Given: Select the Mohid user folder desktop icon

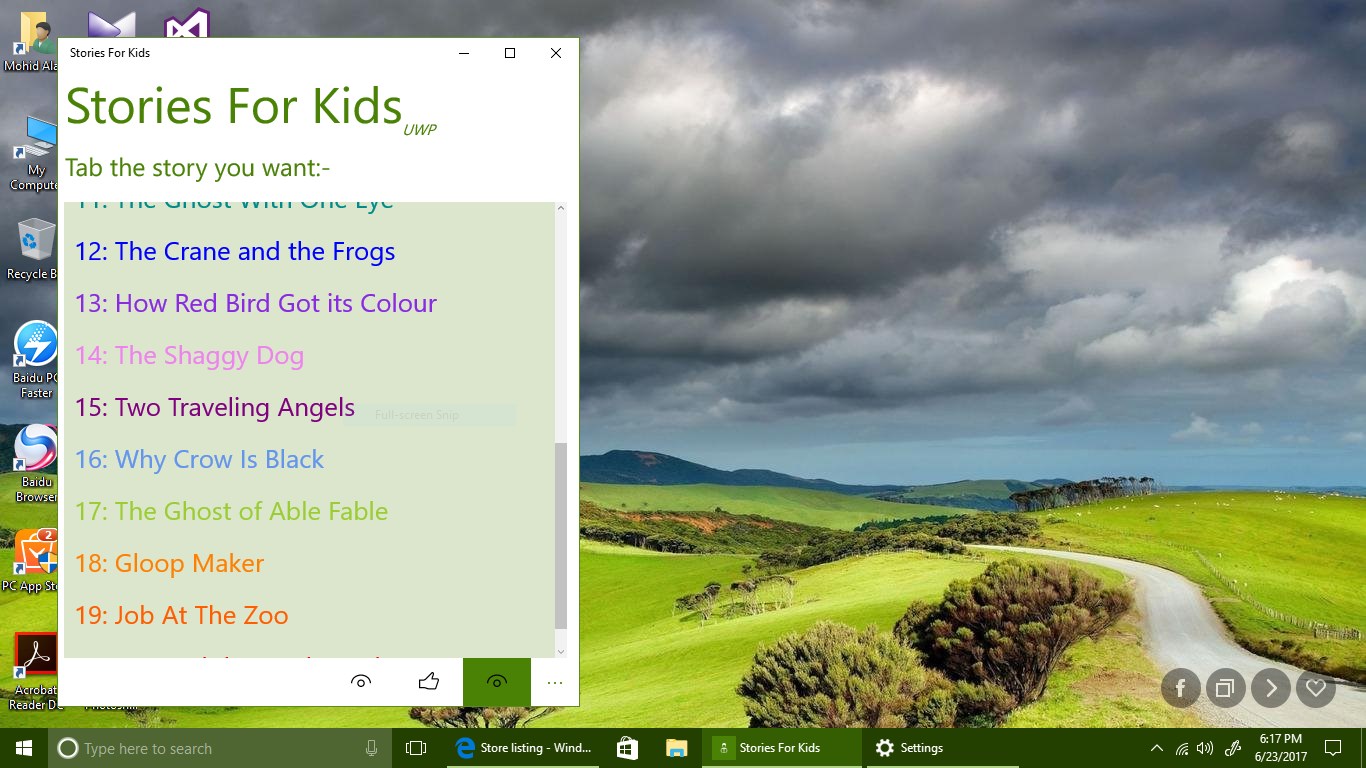Looking at the screenshot, I should 34,42.
